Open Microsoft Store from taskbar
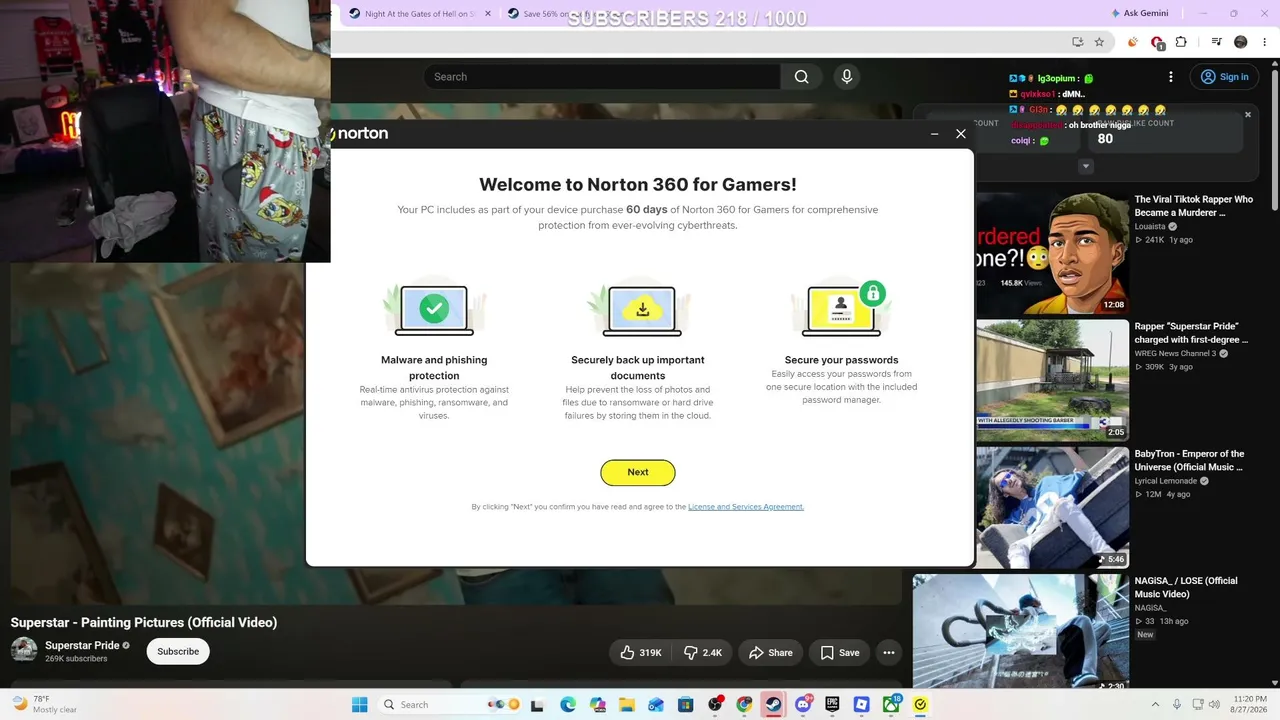 coord(685,705)
